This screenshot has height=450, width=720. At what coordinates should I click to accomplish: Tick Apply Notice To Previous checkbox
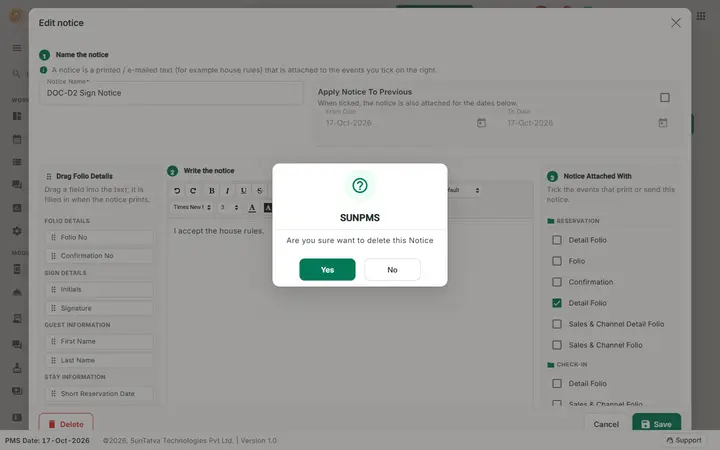click(664, 97)
